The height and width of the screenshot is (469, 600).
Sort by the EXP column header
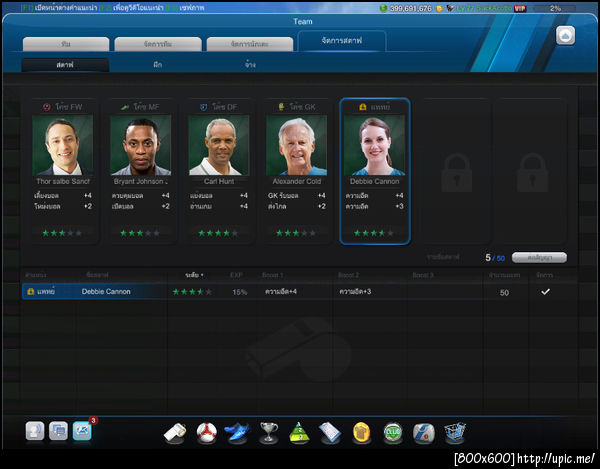[236, 275]
